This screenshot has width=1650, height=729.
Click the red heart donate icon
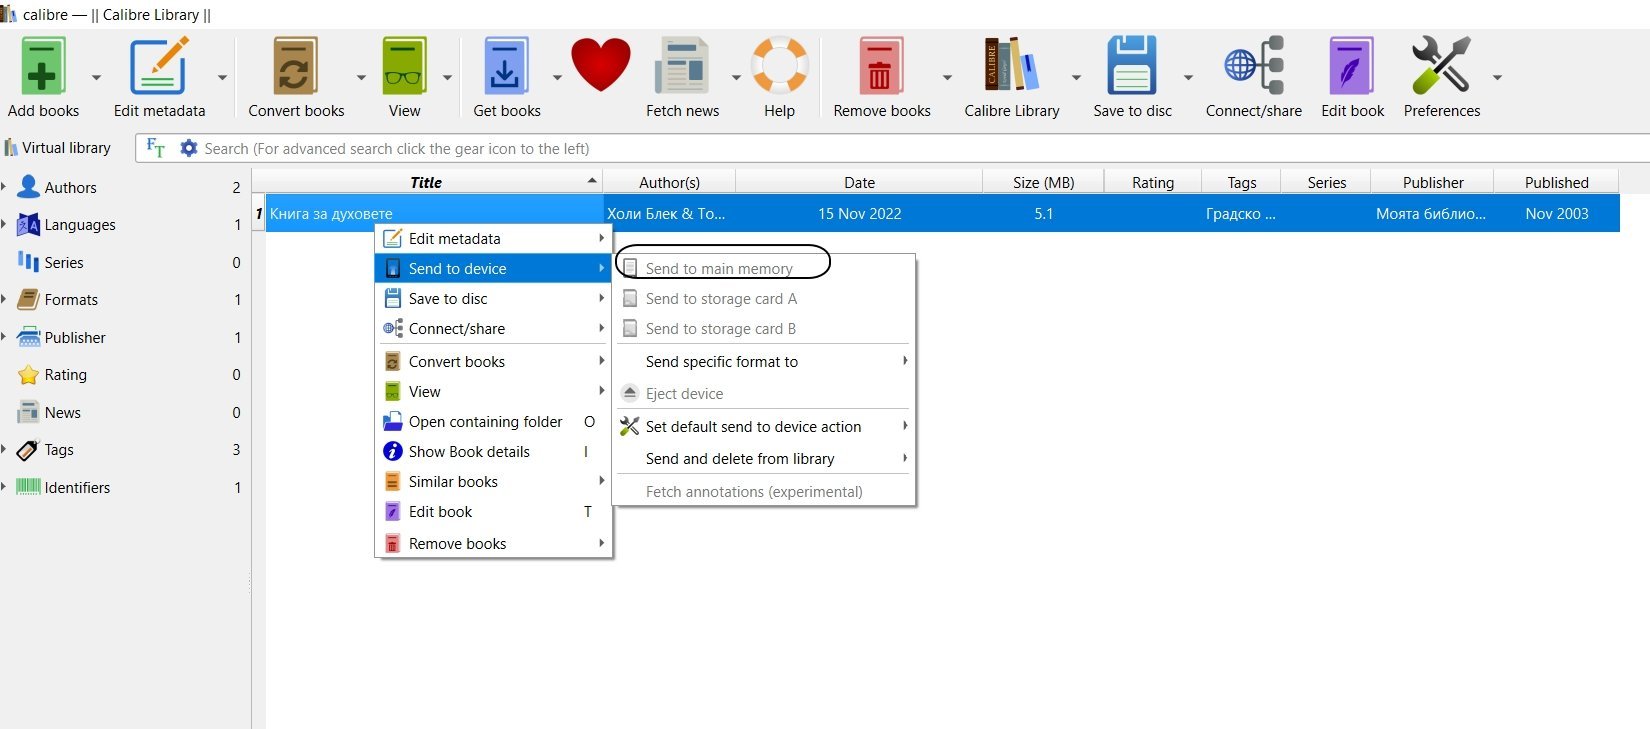(601, 65)
